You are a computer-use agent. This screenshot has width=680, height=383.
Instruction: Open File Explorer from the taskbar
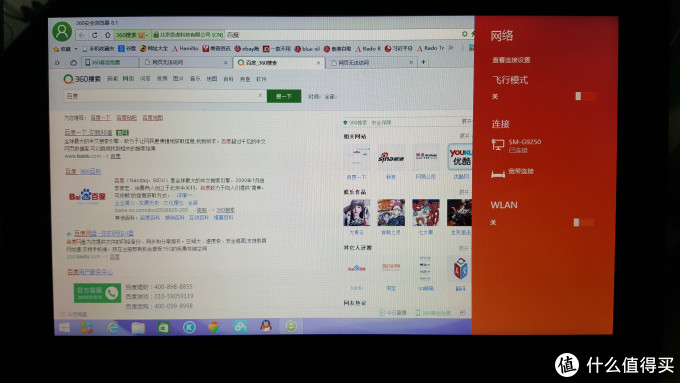coord(138,327)
